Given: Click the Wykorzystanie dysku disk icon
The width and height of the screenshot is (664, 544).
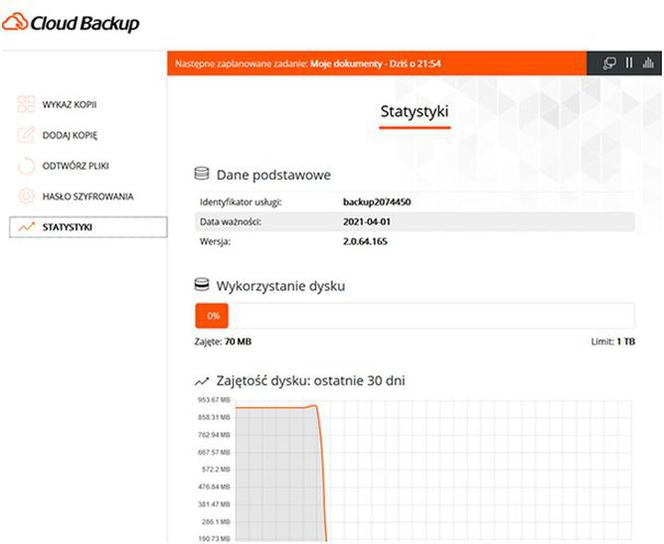Looking at the screenshot, I should 202,284.
